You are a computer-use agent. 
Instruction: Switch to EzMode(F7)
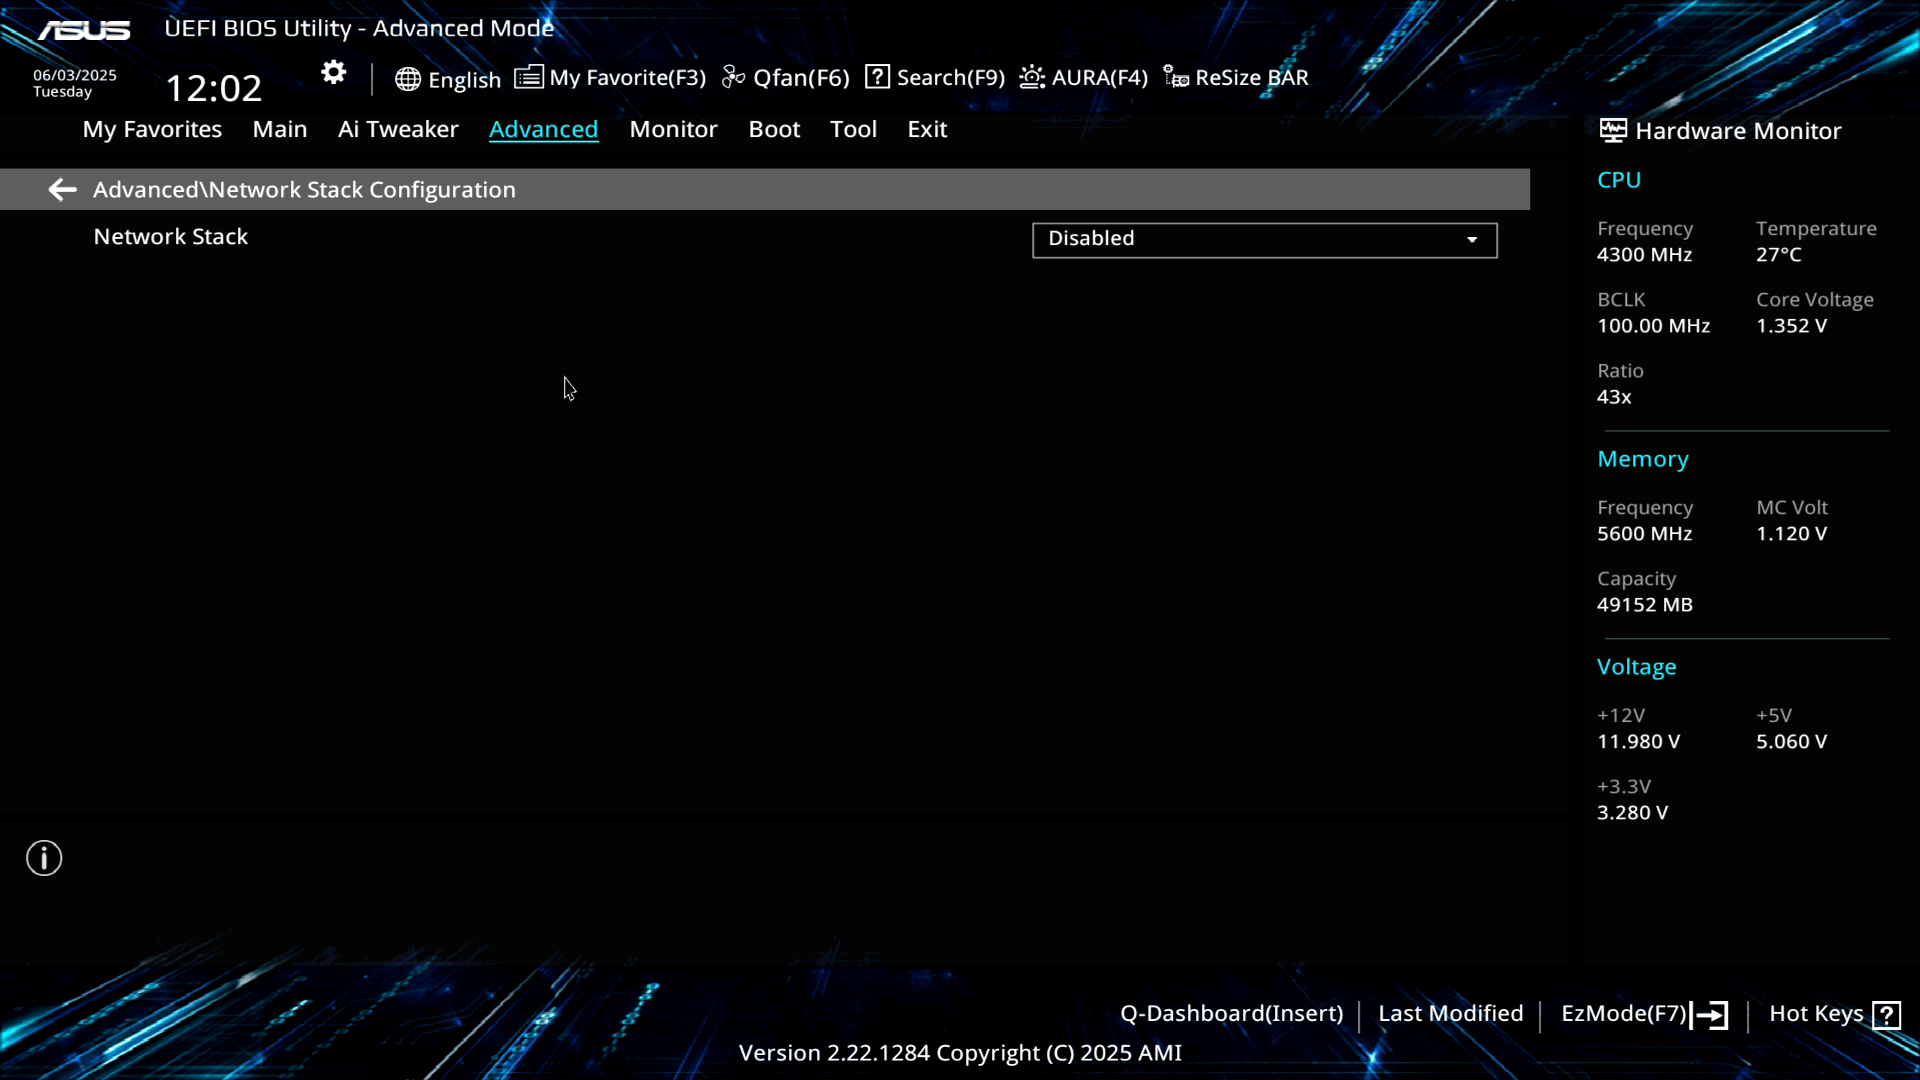[1644, 1014]
